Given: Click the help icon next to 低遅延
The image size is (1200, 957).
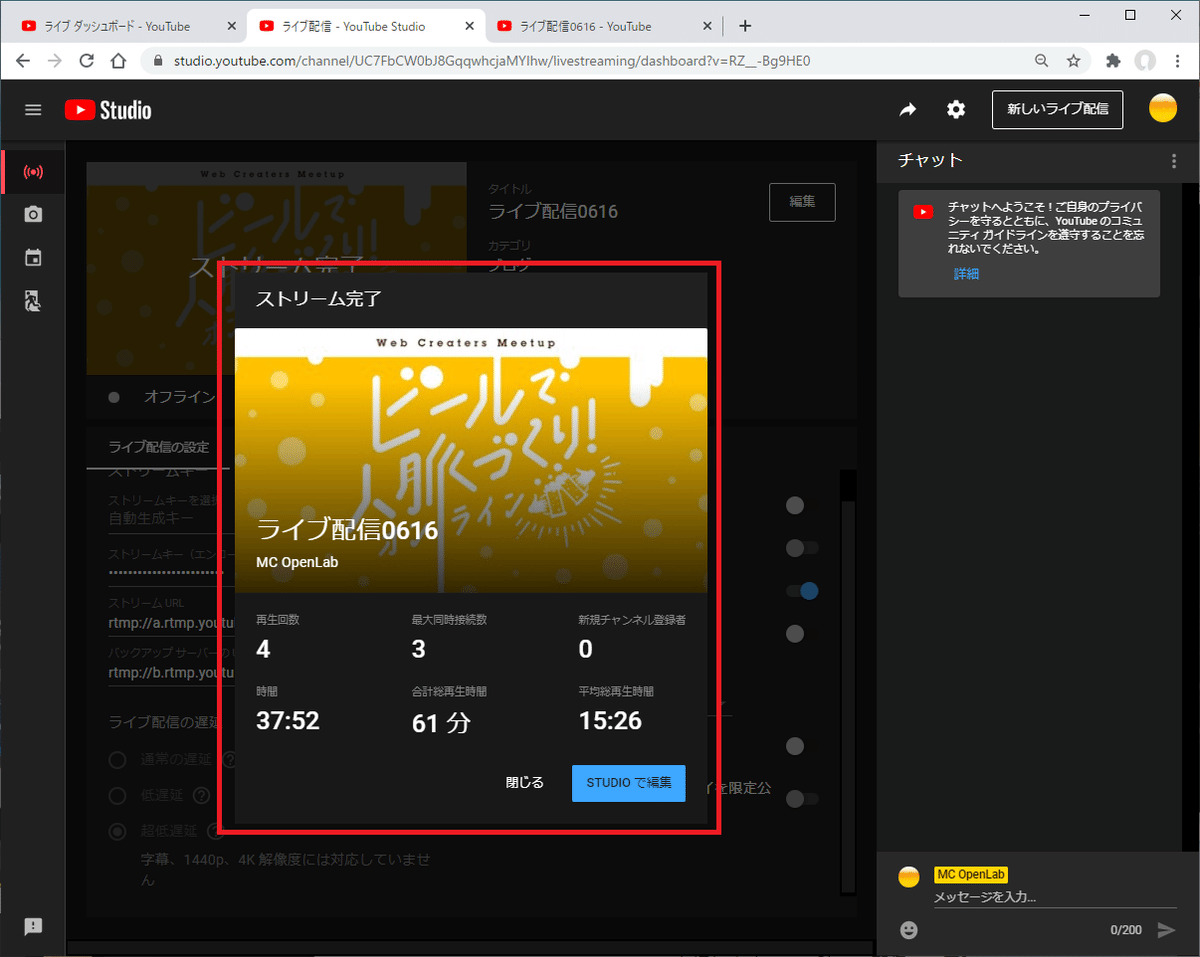Looking at the screenshot, I should click(x=201, y=796).
